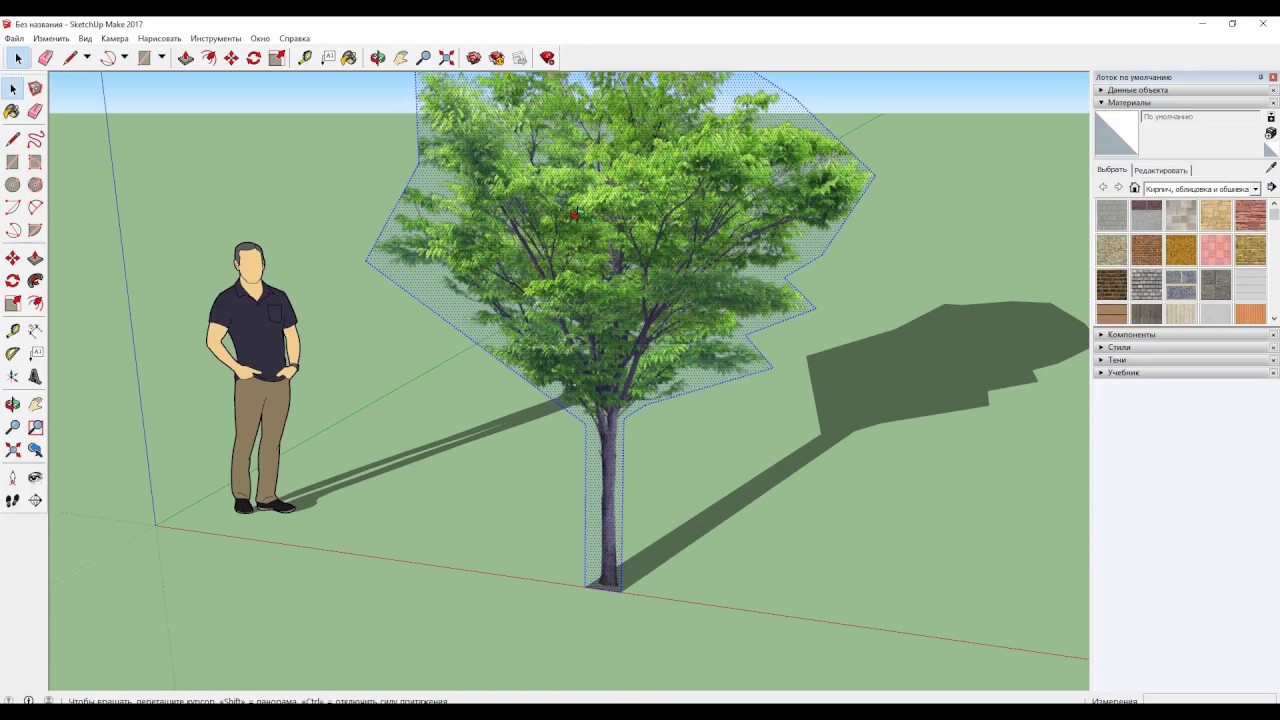Screen dimensions: 1280x720
Task: Click Zoom Extents in top toolbar
Action: [447, 58]
